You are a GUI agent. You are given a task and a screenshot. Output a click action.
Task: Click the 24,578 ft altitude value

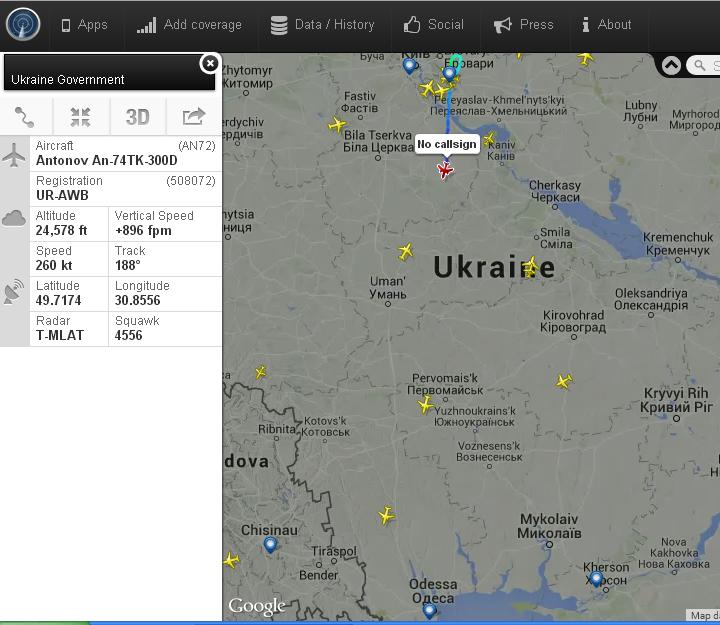point(62,230)
